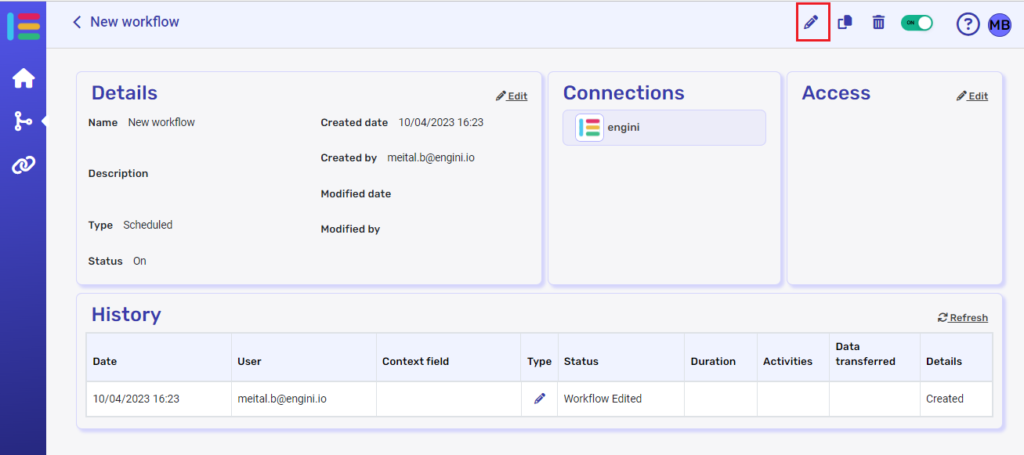
Task: Open the MB user profile avatar
Action: tap(999, 24)
